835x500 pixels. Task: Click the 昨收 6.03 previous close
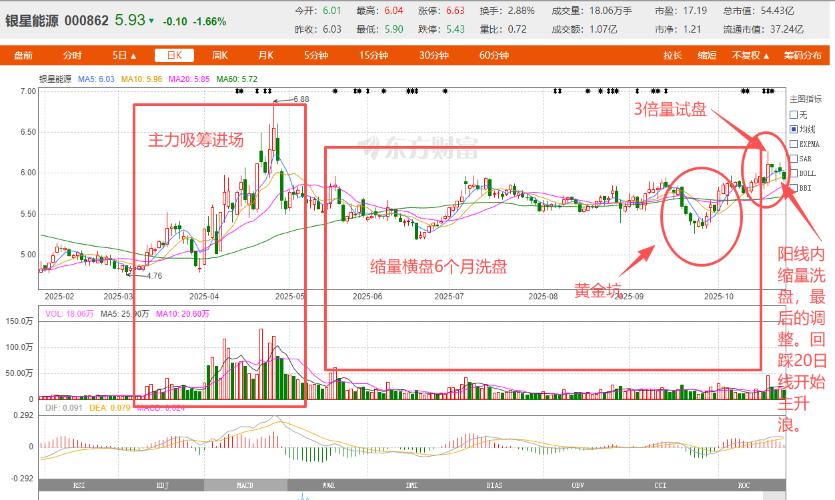coord(318,29)
